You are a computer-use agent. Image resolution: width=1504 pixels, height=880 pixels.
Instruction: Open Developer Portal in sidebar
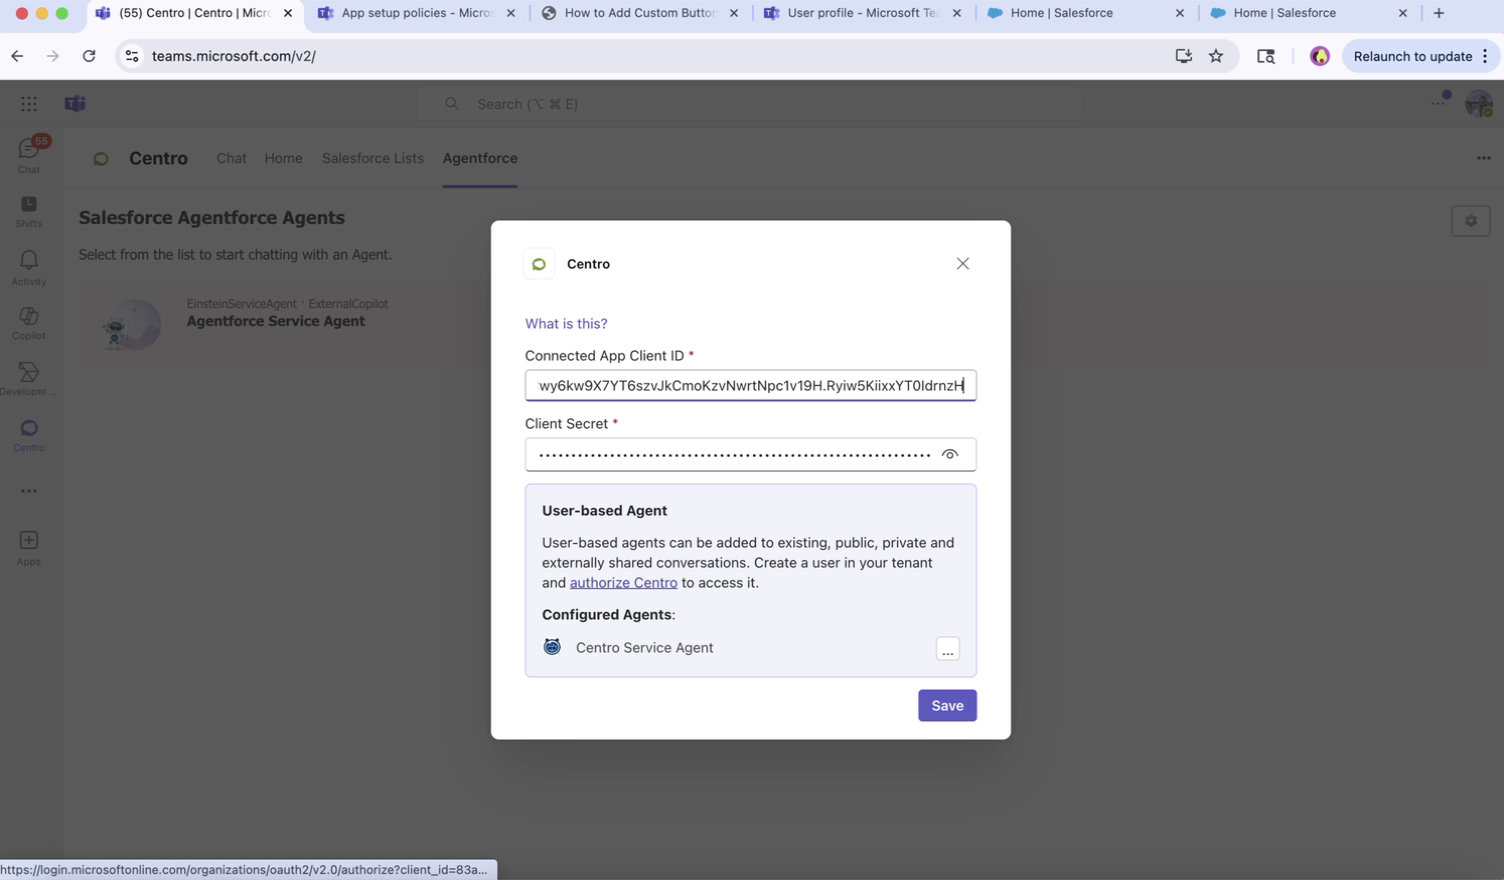29,379
